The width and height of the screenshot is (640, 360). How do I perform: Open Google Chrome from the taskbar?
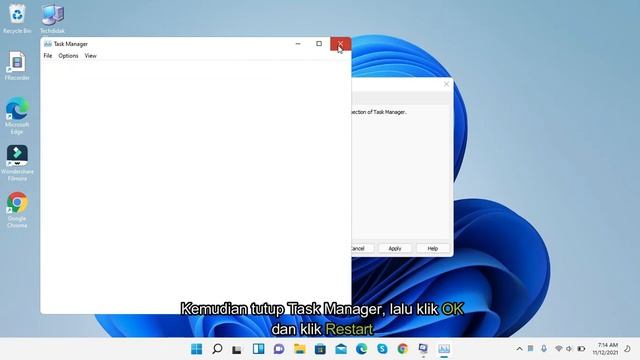point(403,349)
